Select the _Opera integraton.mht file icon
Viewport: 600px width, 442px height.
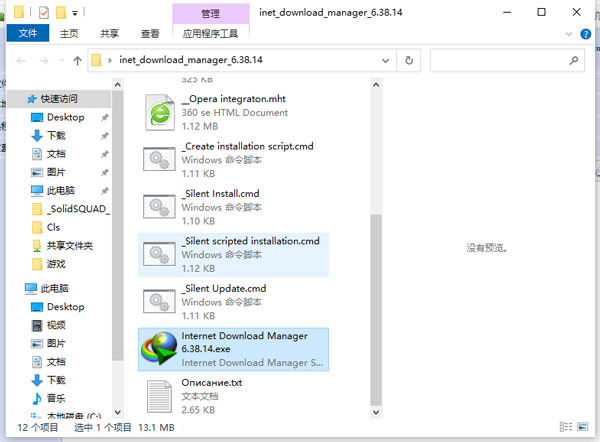tap(160, 113)
